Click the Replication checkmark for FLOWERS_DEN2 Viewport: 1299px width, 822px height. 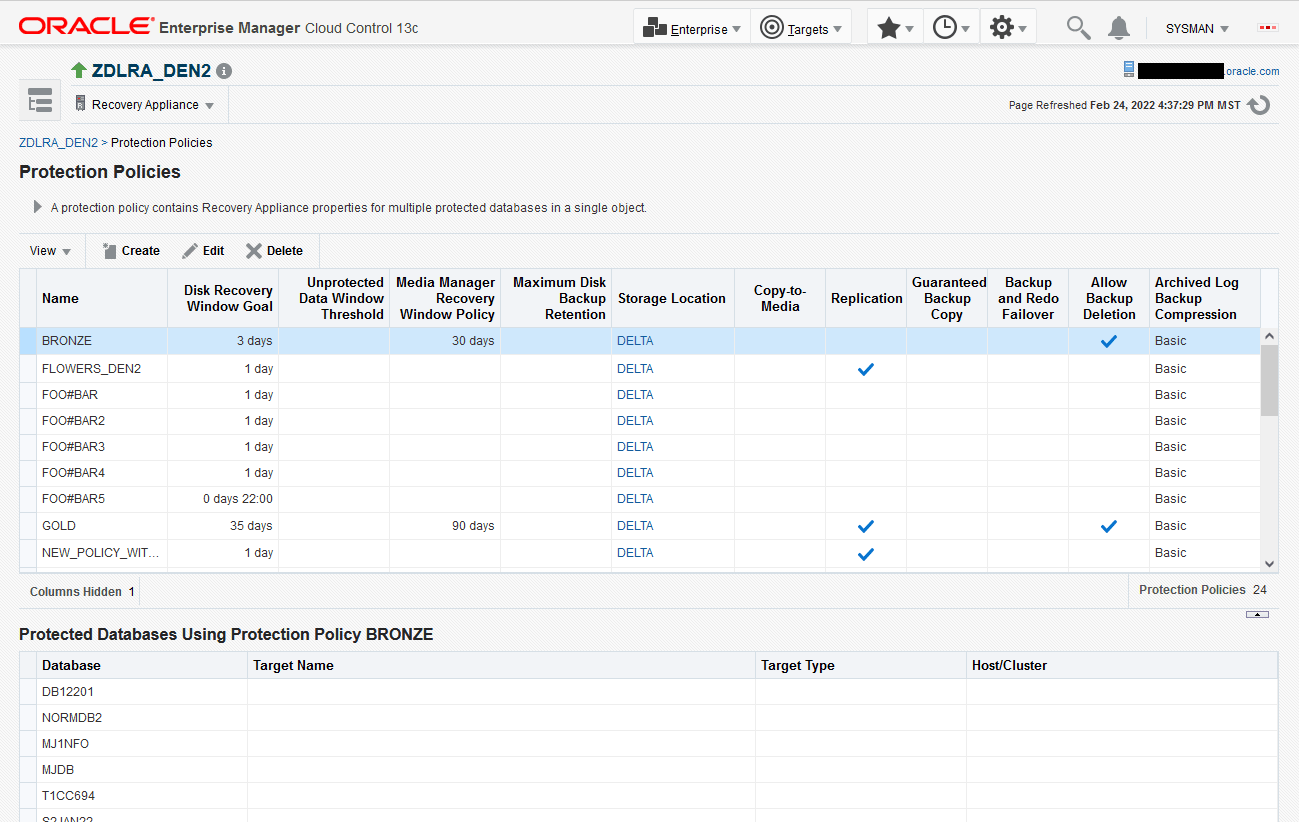tap(866, 369)
